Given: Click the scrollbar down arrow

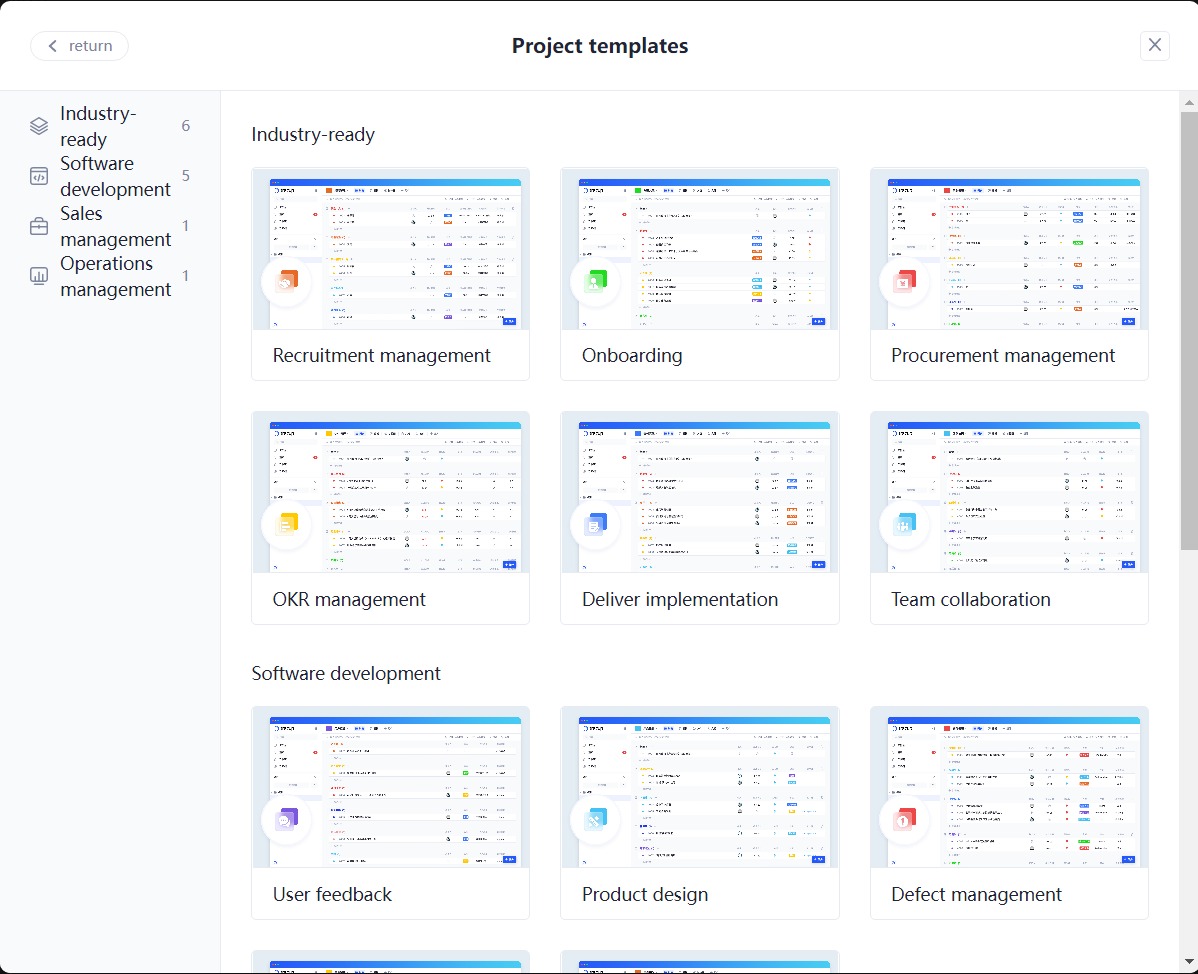Looking at the screenshot, I should [x=1189, y=962].
